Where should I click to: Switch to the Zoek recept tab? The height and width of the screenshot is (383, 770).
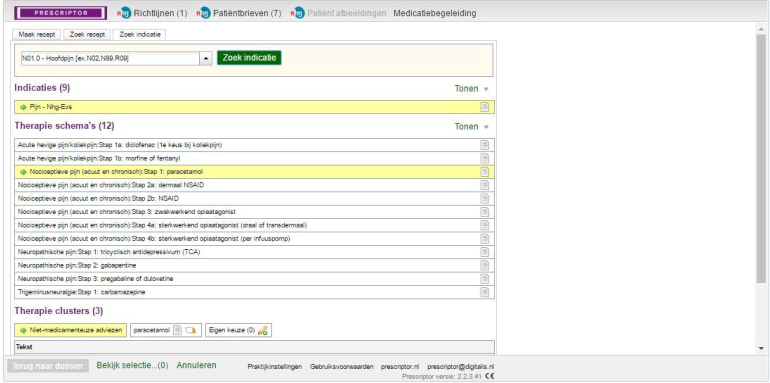click(x=87, y=34)
